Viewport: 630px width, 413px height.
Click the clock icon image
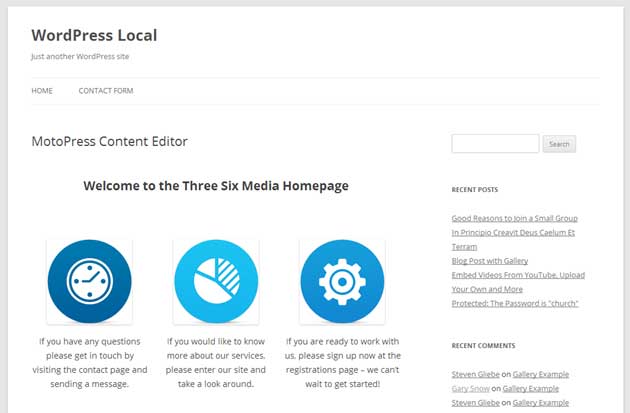tap(89, 282)
